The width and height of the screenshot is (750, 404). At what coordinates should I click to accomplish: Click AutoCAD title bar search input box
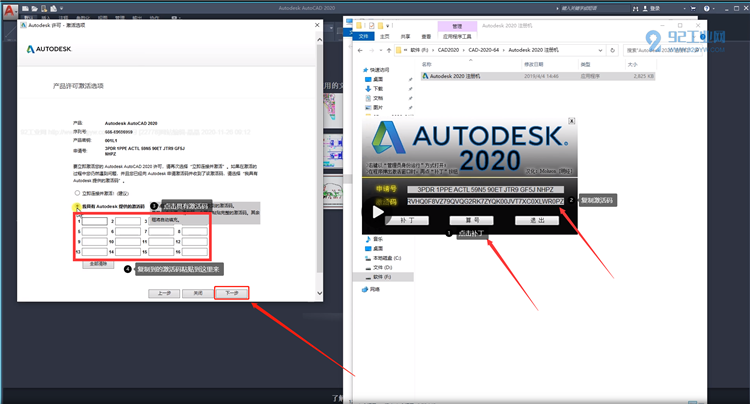595,8
